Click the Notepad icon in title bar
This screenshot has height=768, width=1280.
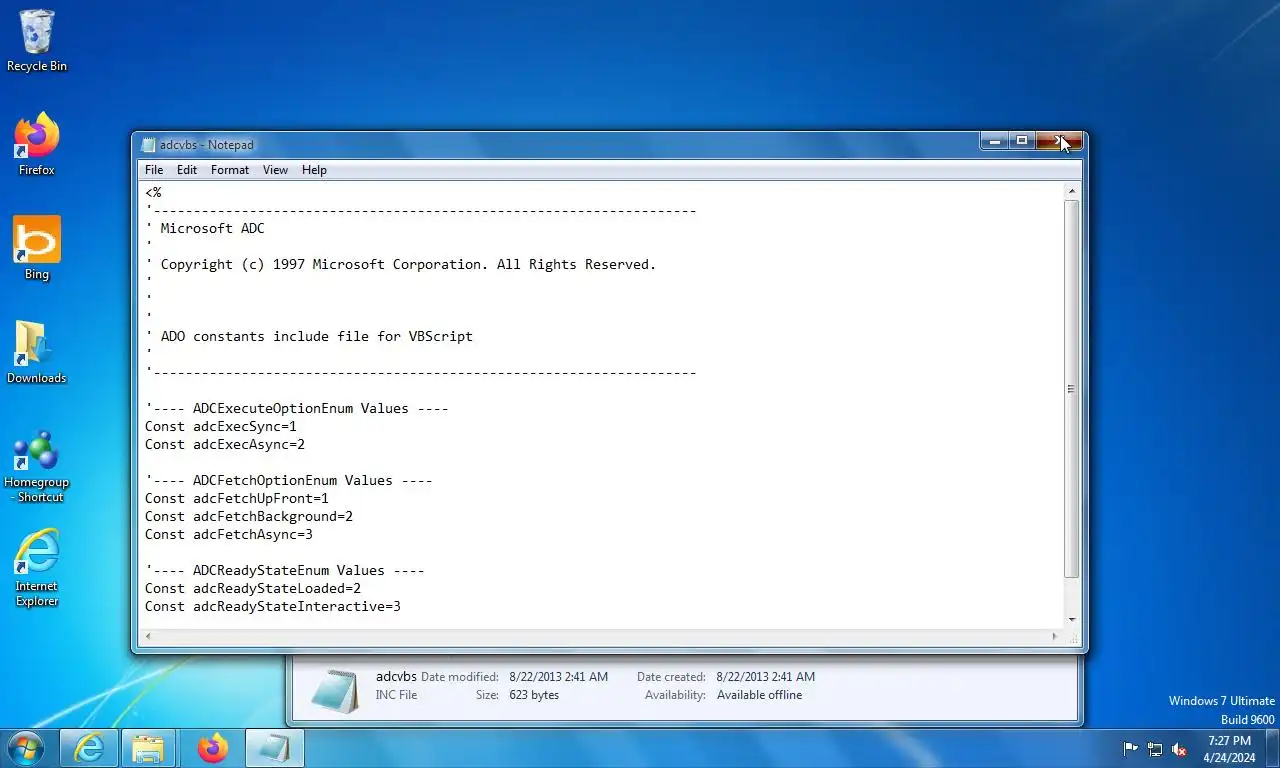[x=149, y=145]
